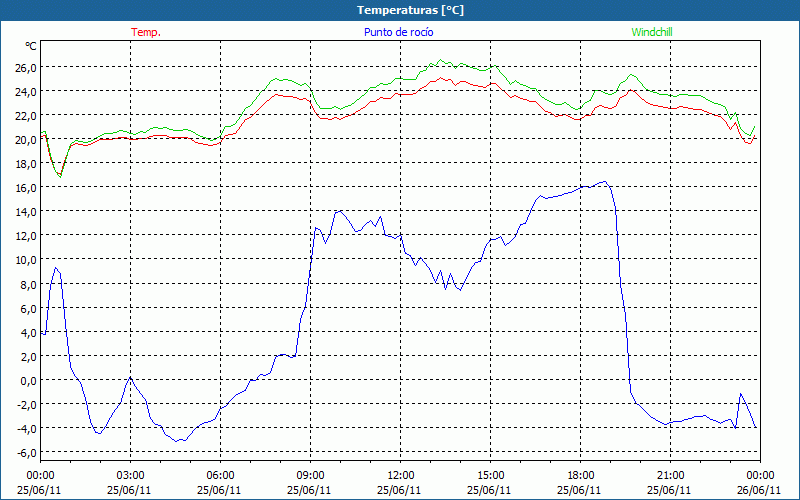Click the 15:00 time axis label
This screenshot has height=500, width=800.
click(490, 475)
